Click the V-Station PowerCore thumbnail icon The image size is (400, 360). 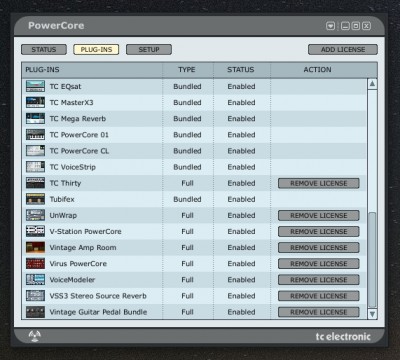[x=35, y=231]
